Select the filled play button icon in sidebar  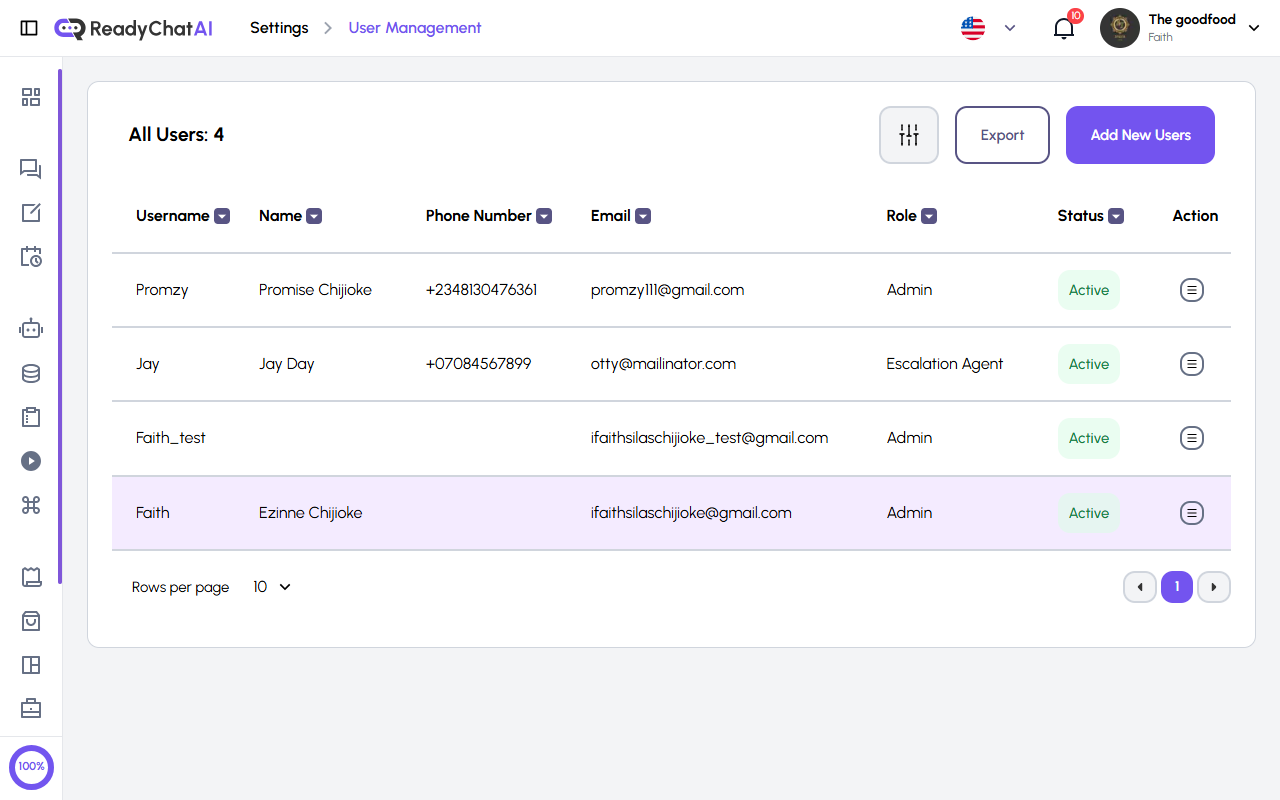point(31,461)
